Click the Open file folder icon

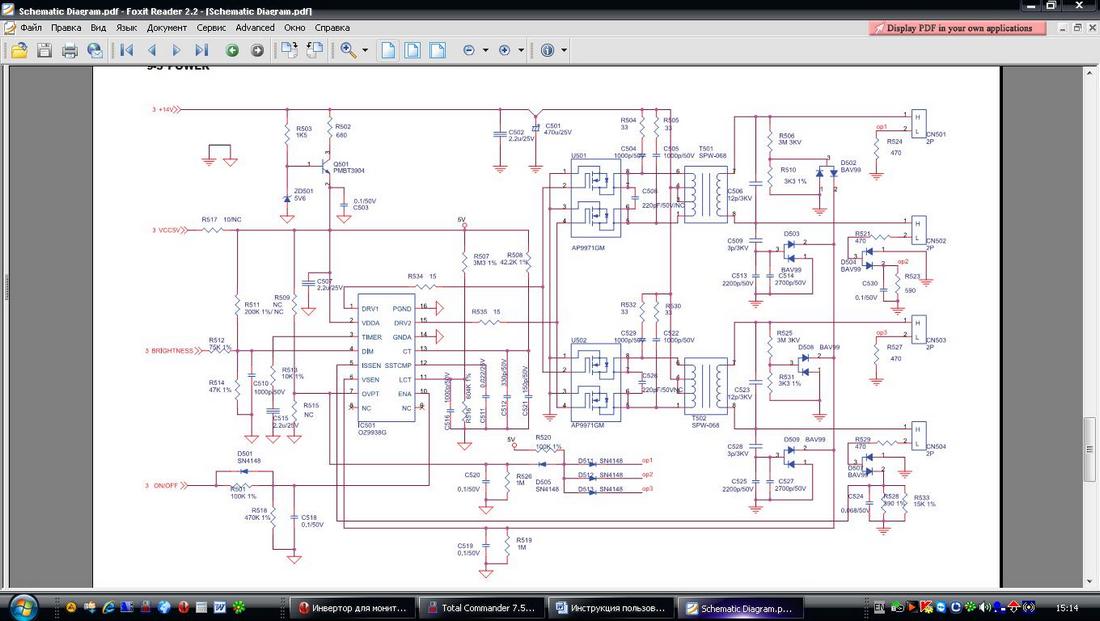(x=19, y=50)
